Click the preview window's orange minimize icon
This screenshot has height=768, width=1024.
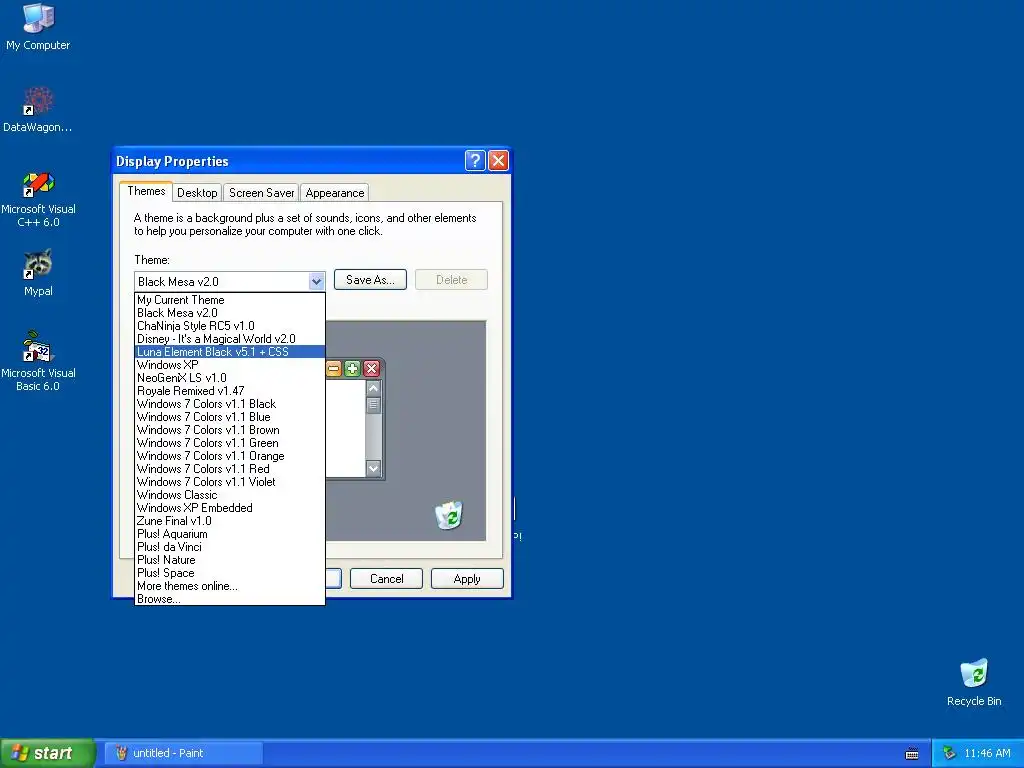tap(334, 369)
